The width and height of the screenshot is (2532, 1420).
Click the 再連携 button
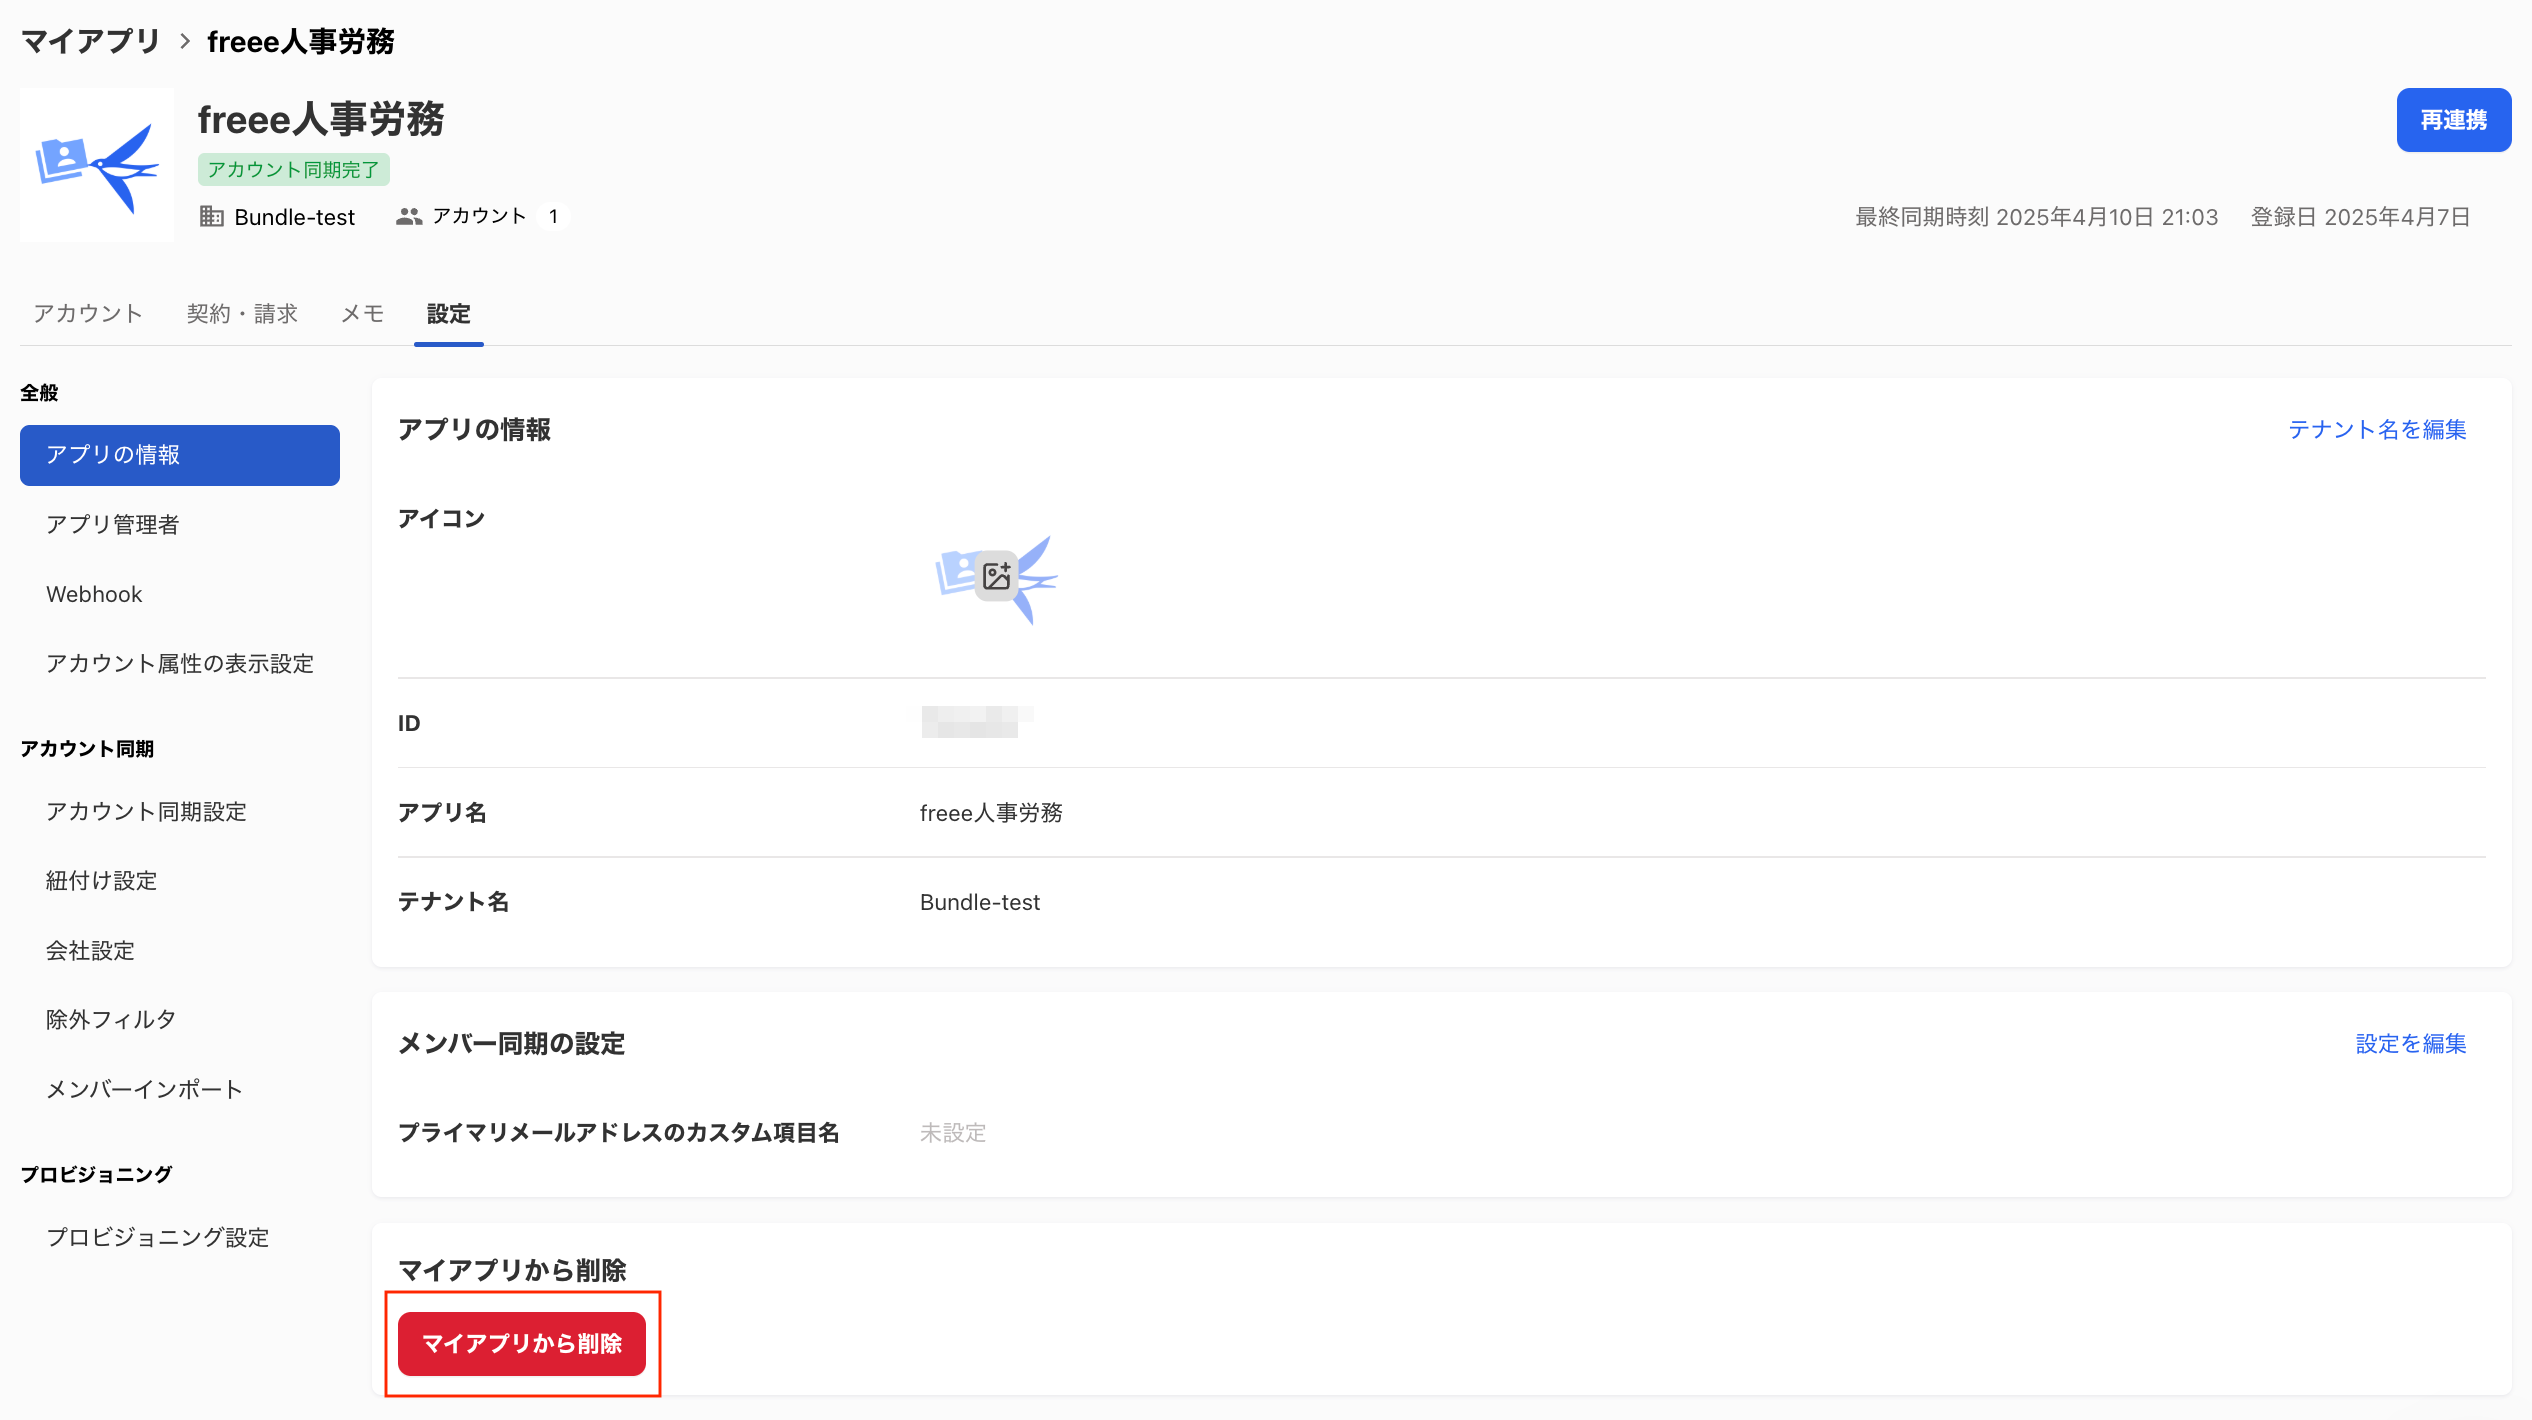click(2454, 120)
